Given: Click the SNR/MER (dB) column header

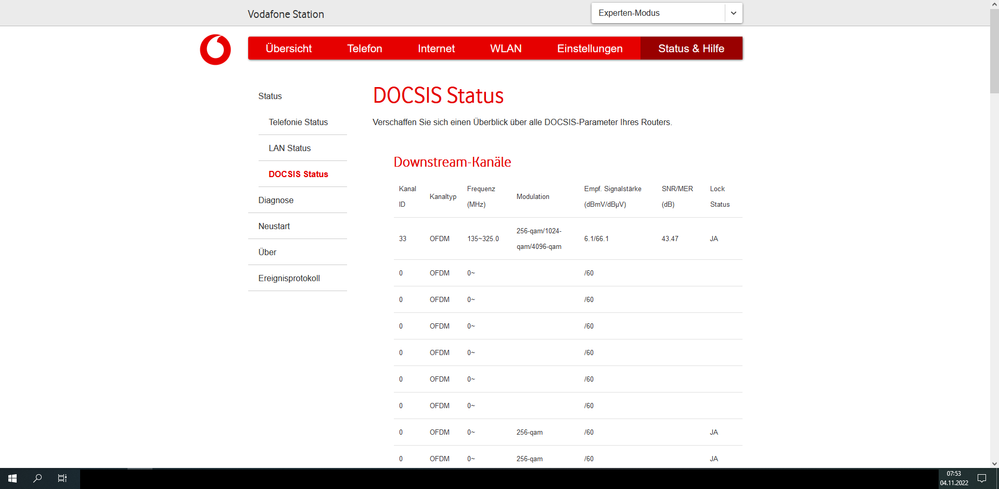Looking at the screenshot, I should click(677, 197).
